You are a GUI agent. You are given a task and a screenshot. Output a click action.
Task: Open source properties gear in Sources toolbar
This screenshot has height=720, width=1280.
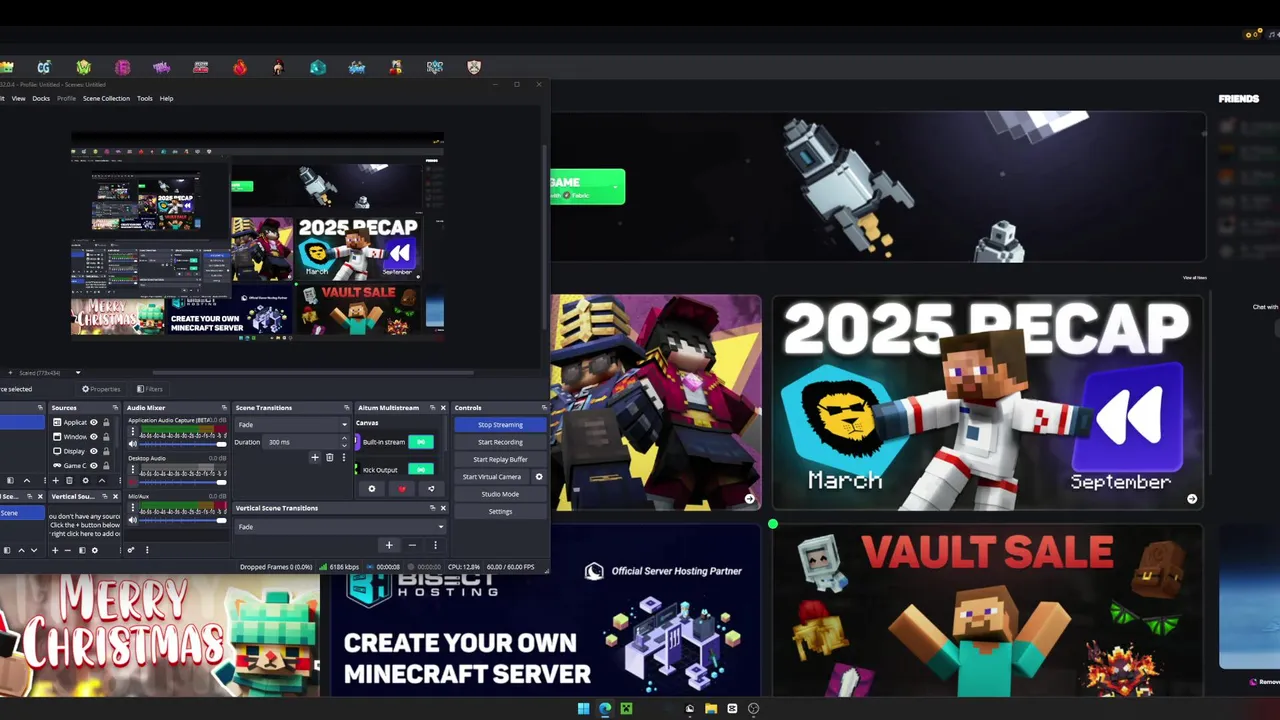click(x=85, y=481)
